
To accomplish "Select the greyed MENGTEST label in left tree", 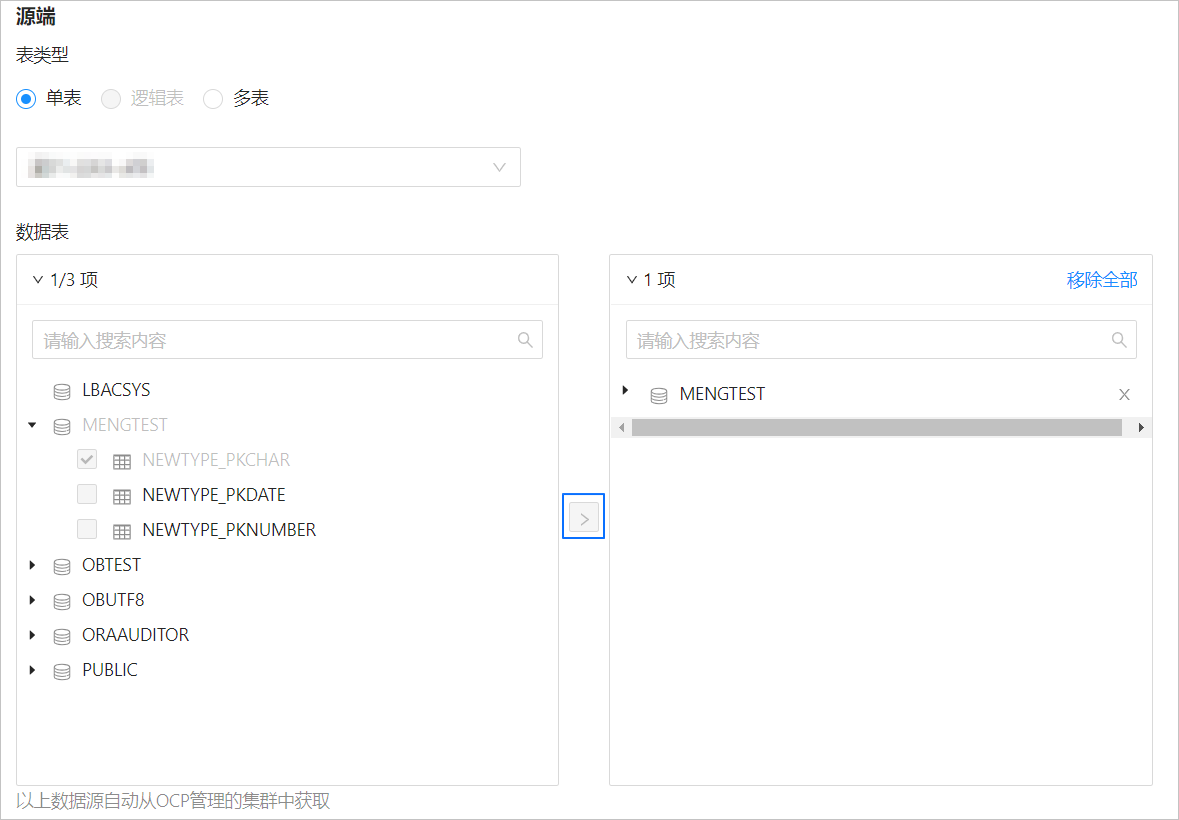I will (125, 425).
